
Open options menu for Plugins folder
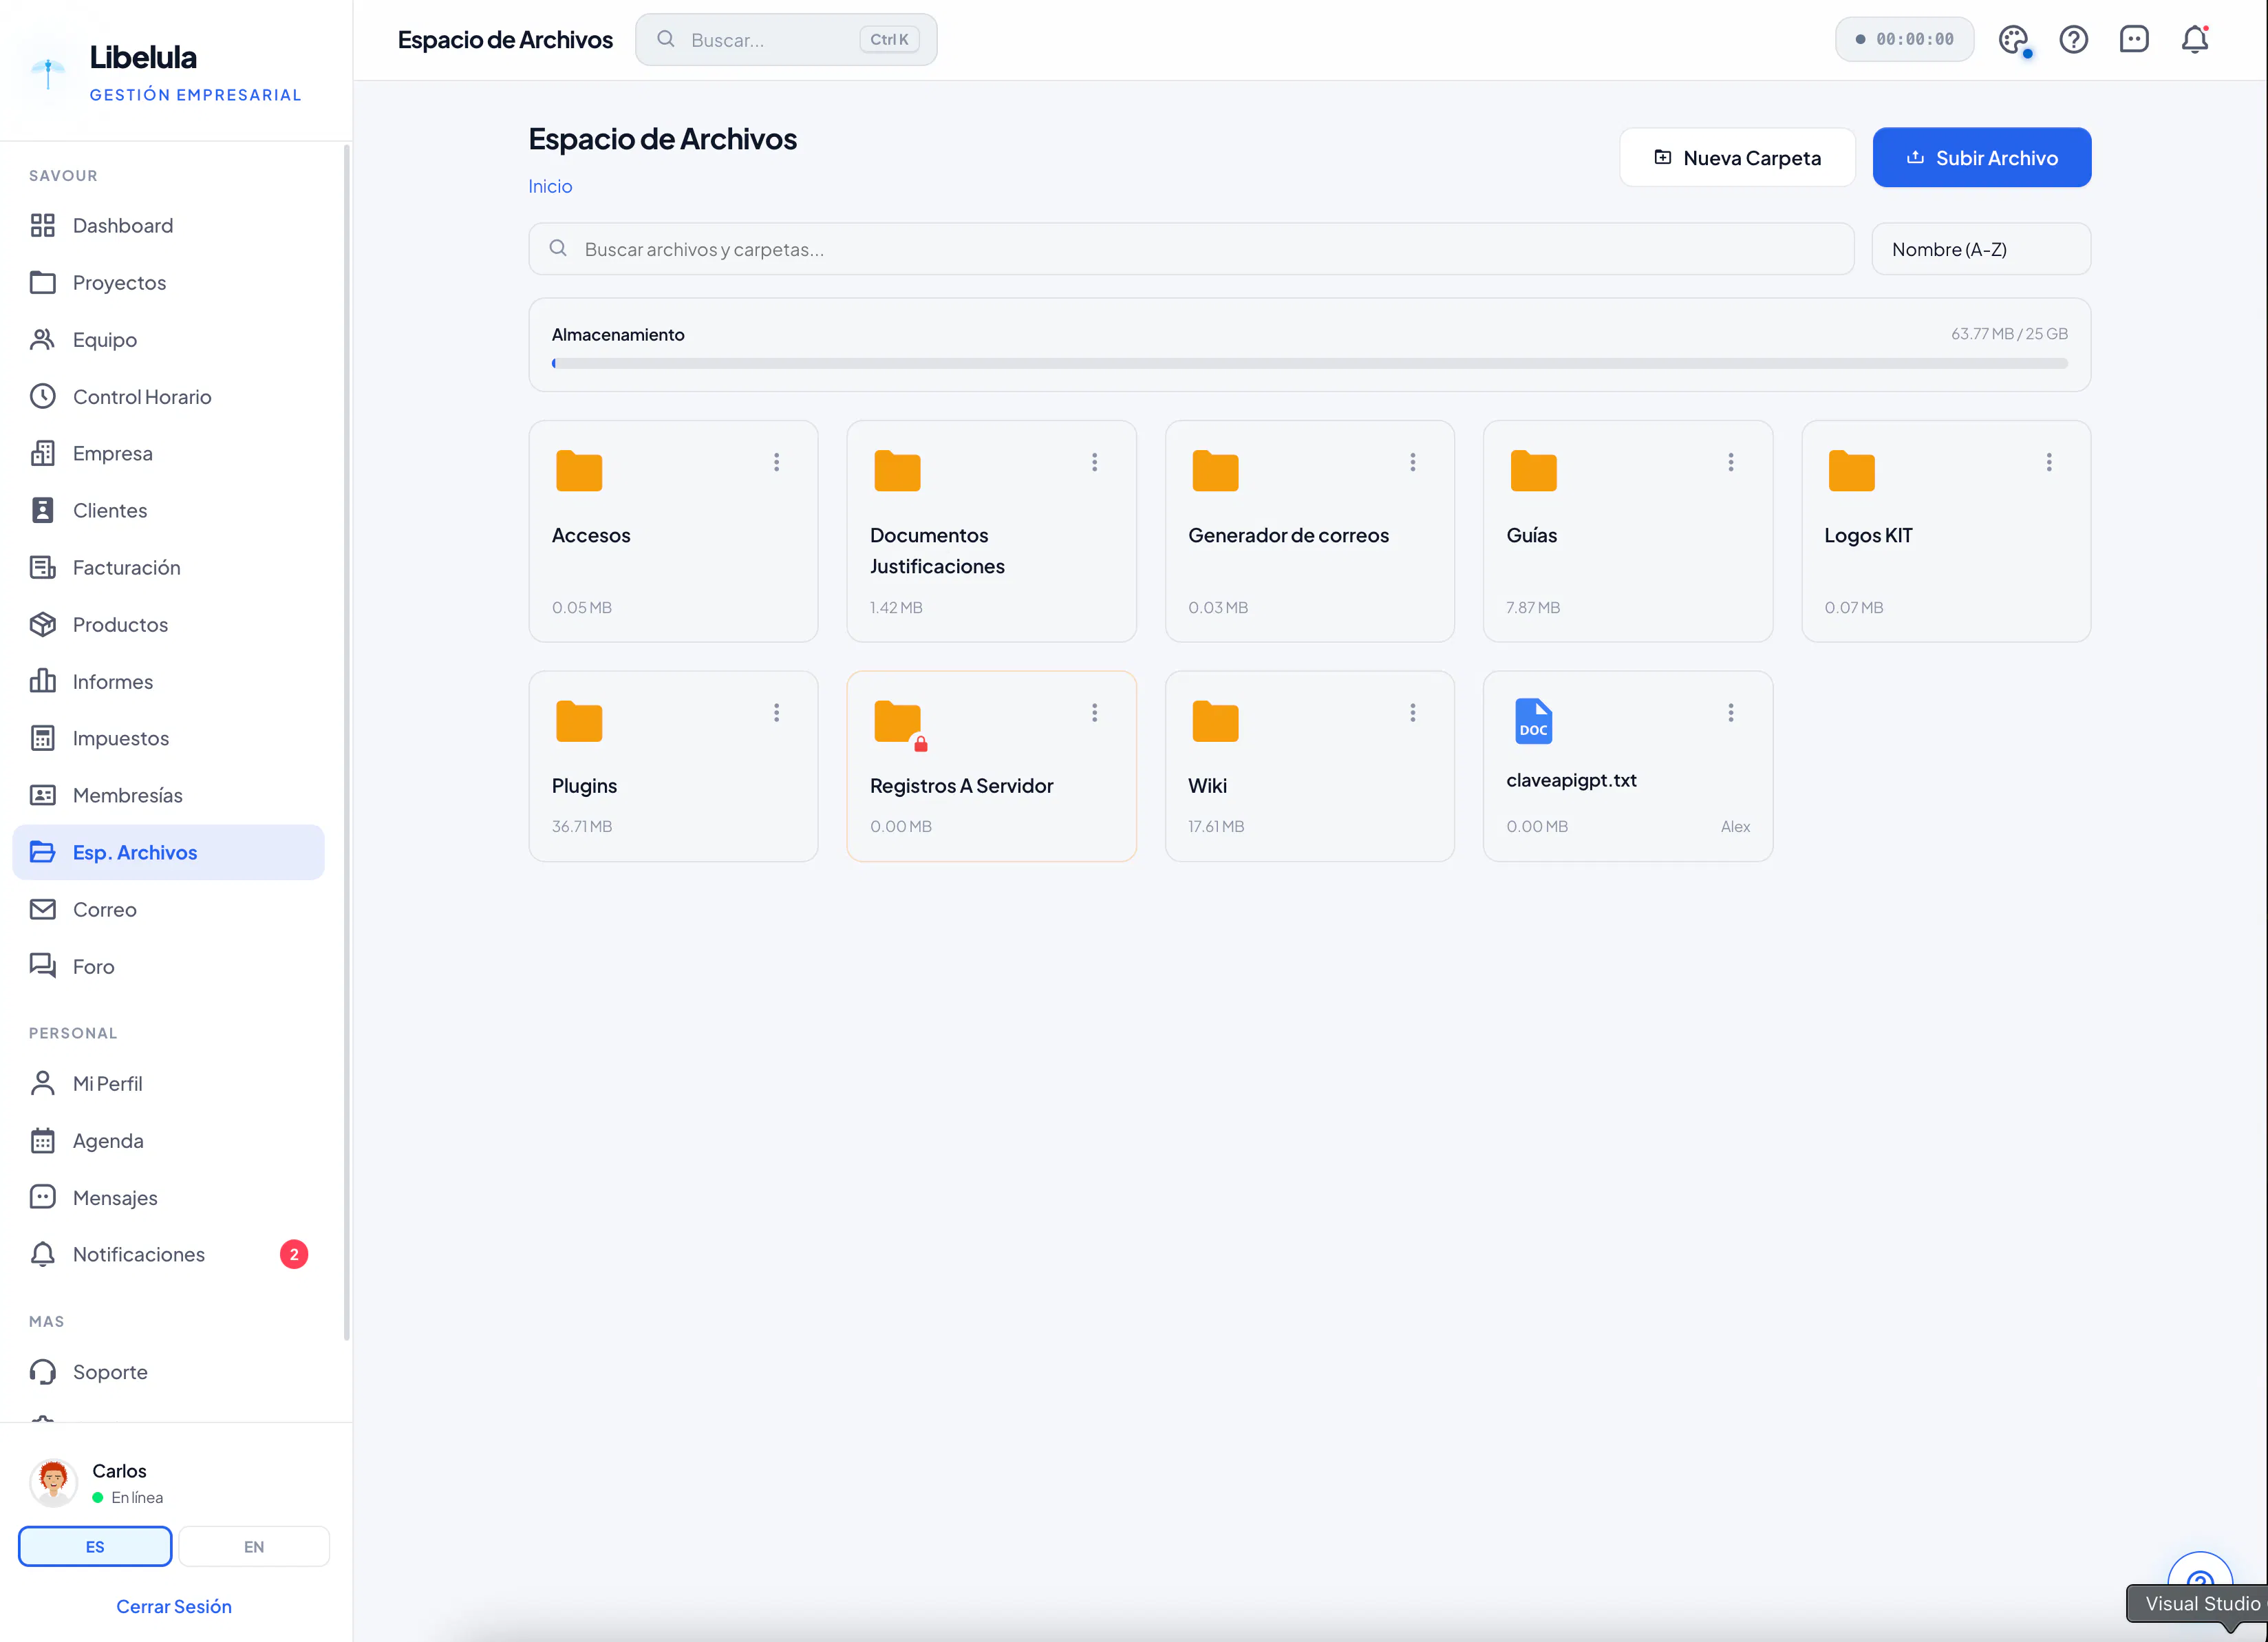[x=776, y=712]
